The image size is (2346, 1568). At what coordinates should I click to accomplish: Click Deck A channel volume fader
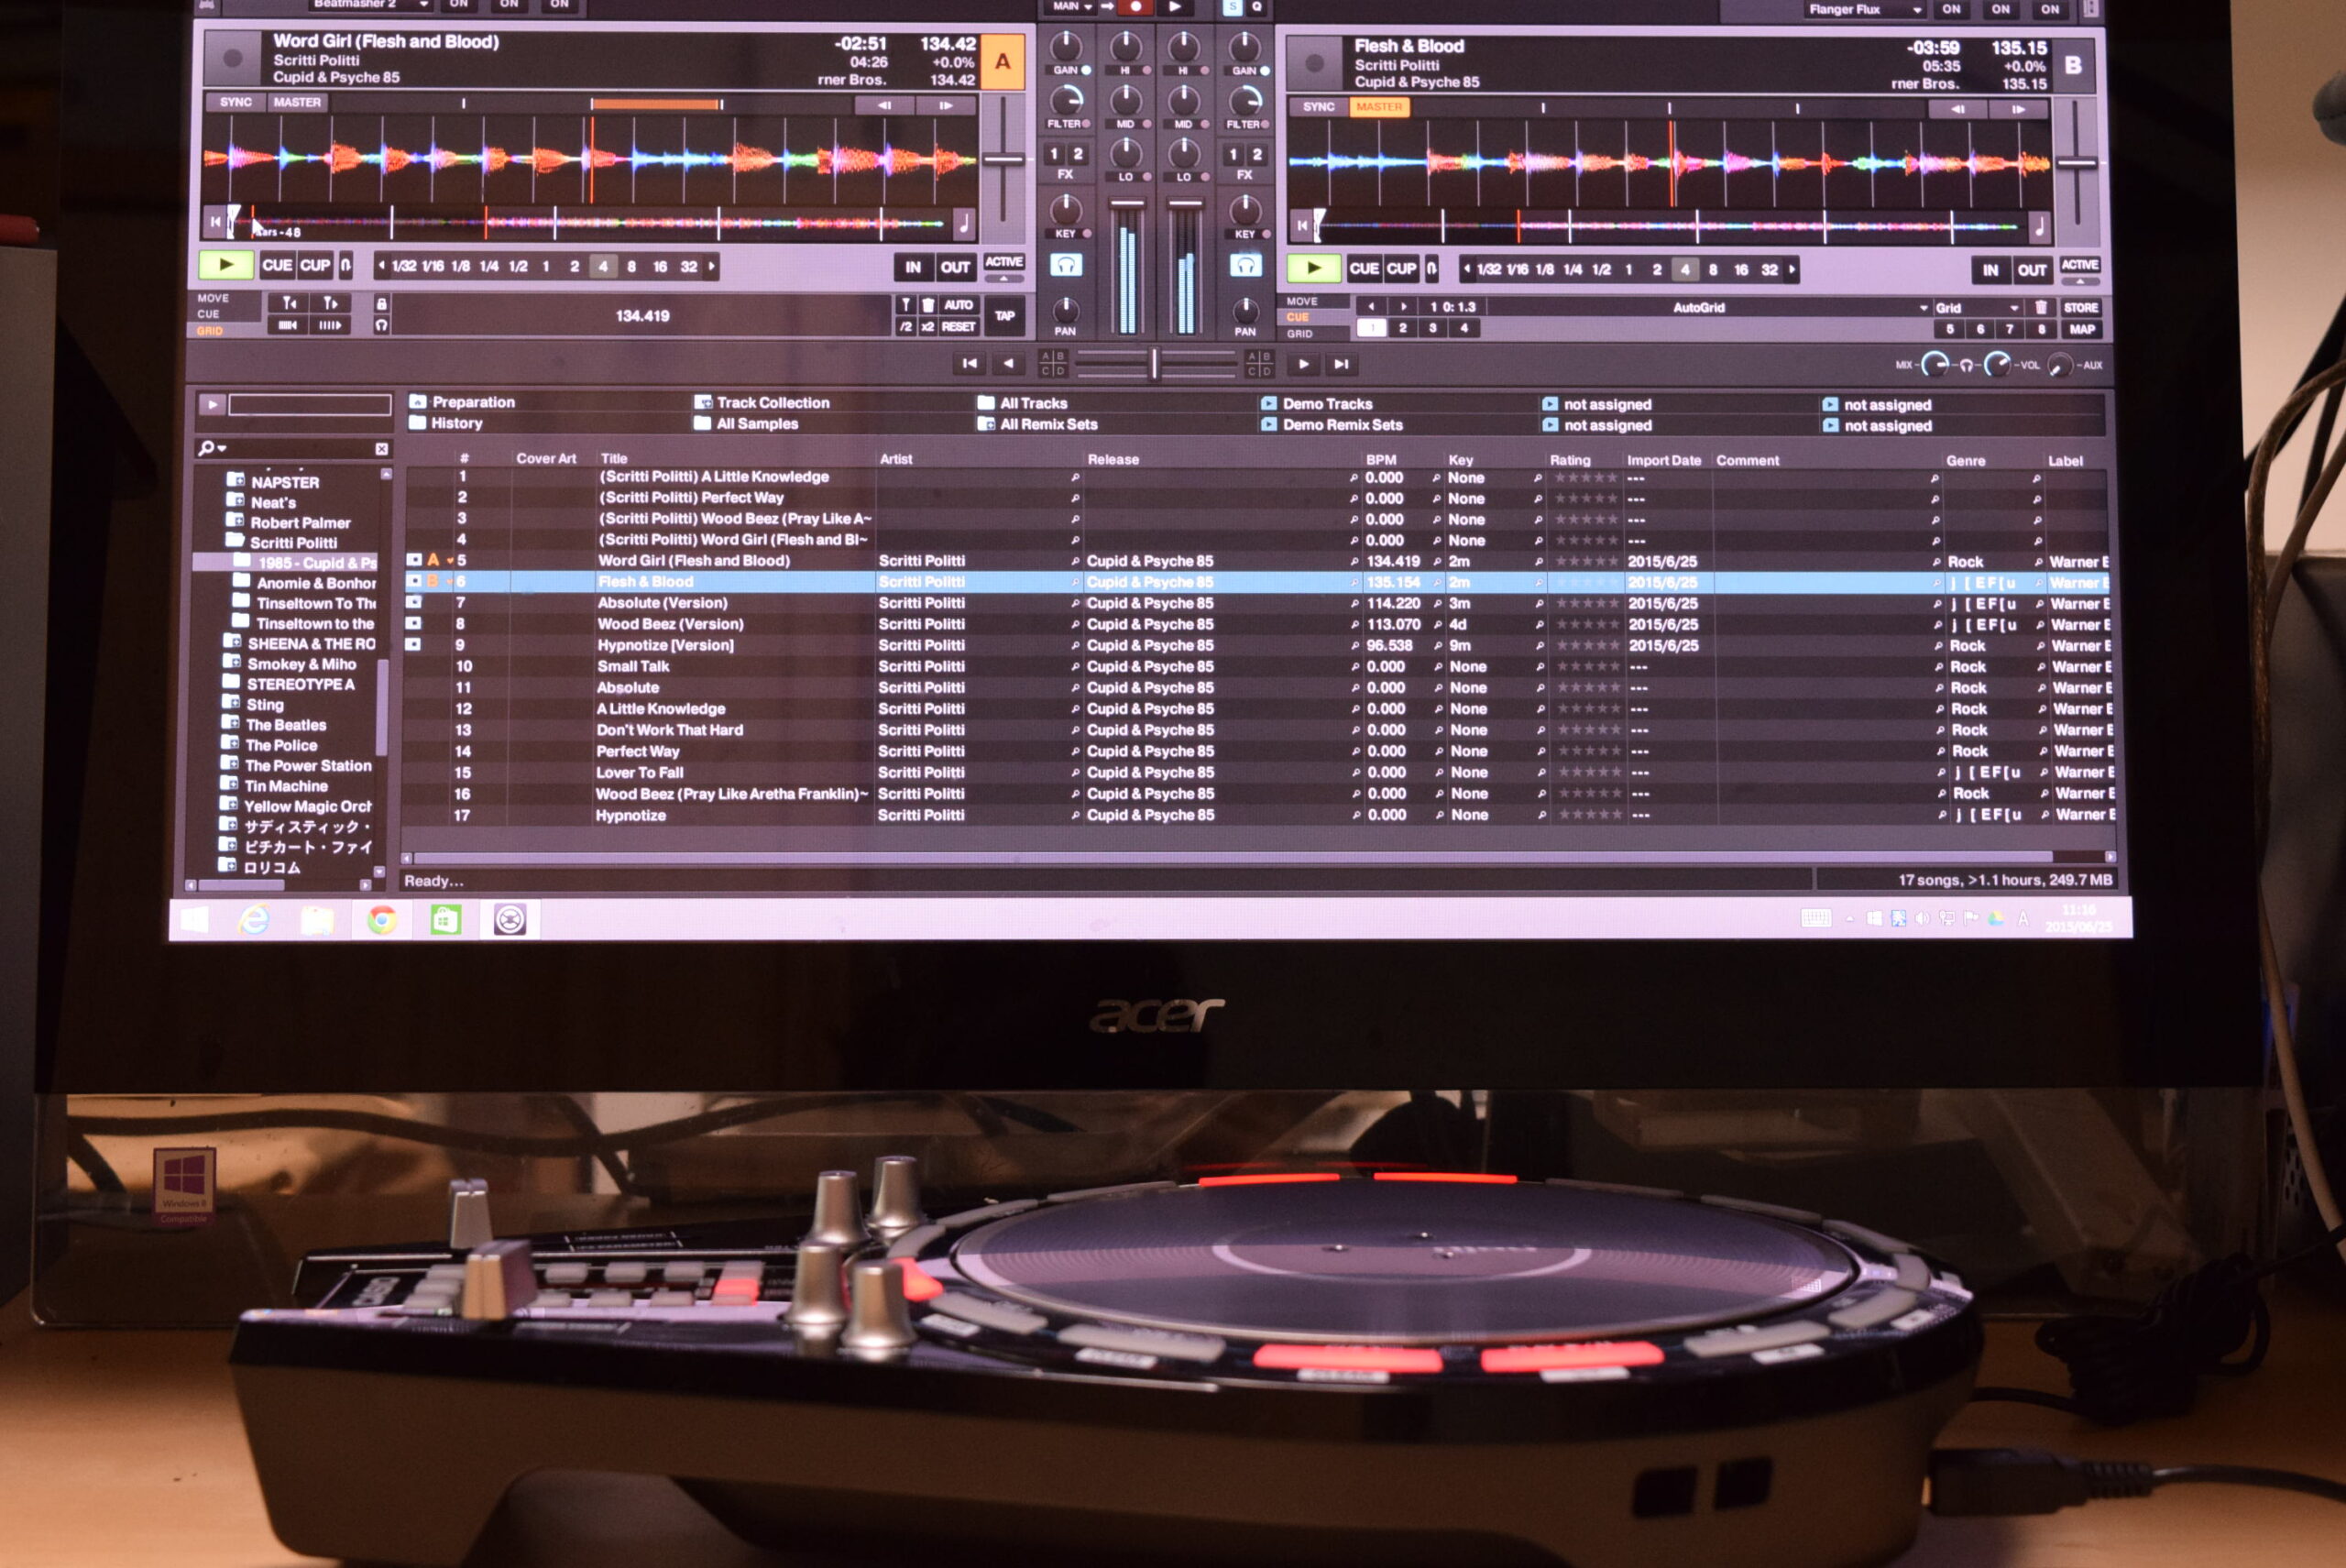coord(1126,203)
